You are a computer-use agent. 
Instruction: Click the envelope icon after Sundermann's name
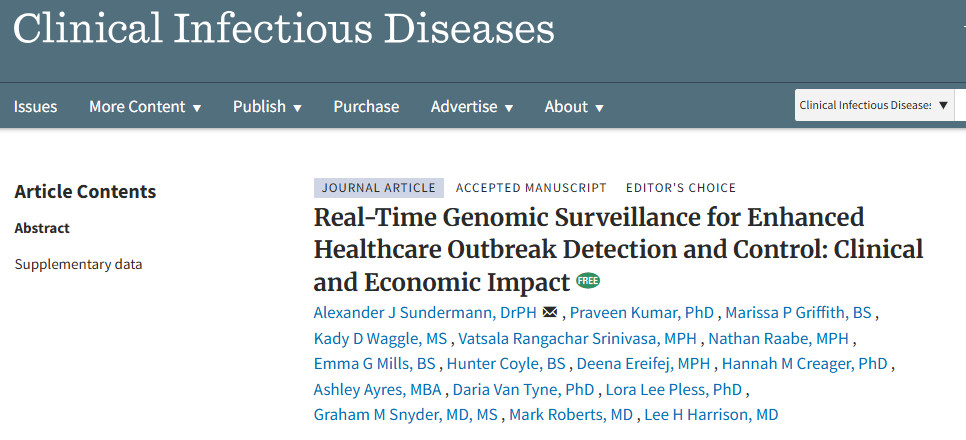(x=550, y=313)
